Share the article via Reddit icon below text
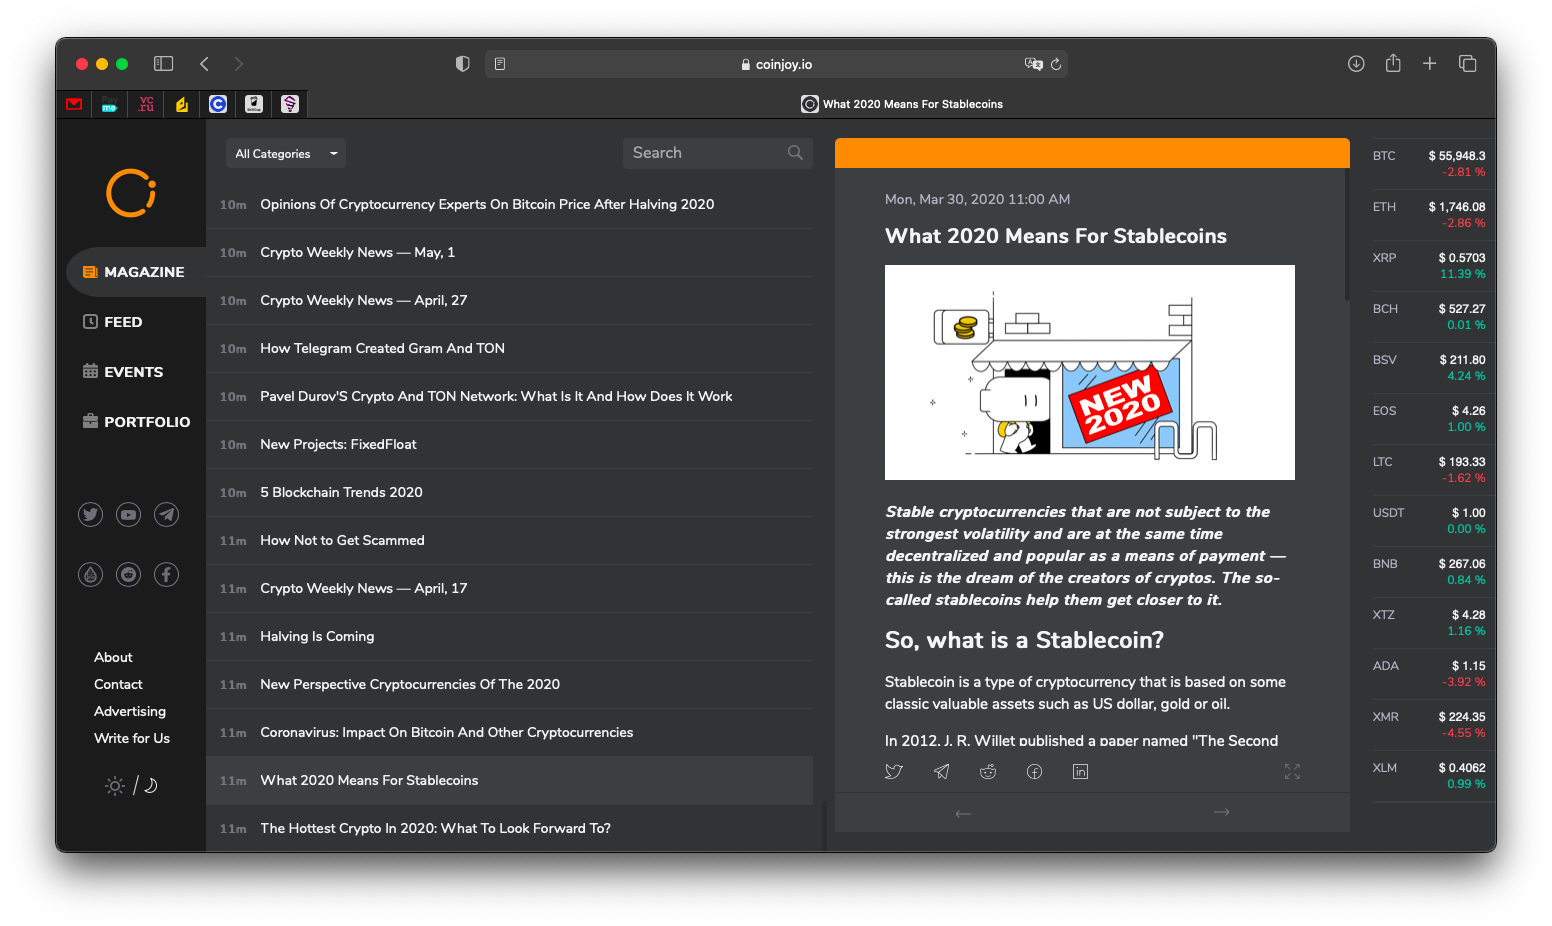This screenshot has height=926, width=1552. coord(988,772)
